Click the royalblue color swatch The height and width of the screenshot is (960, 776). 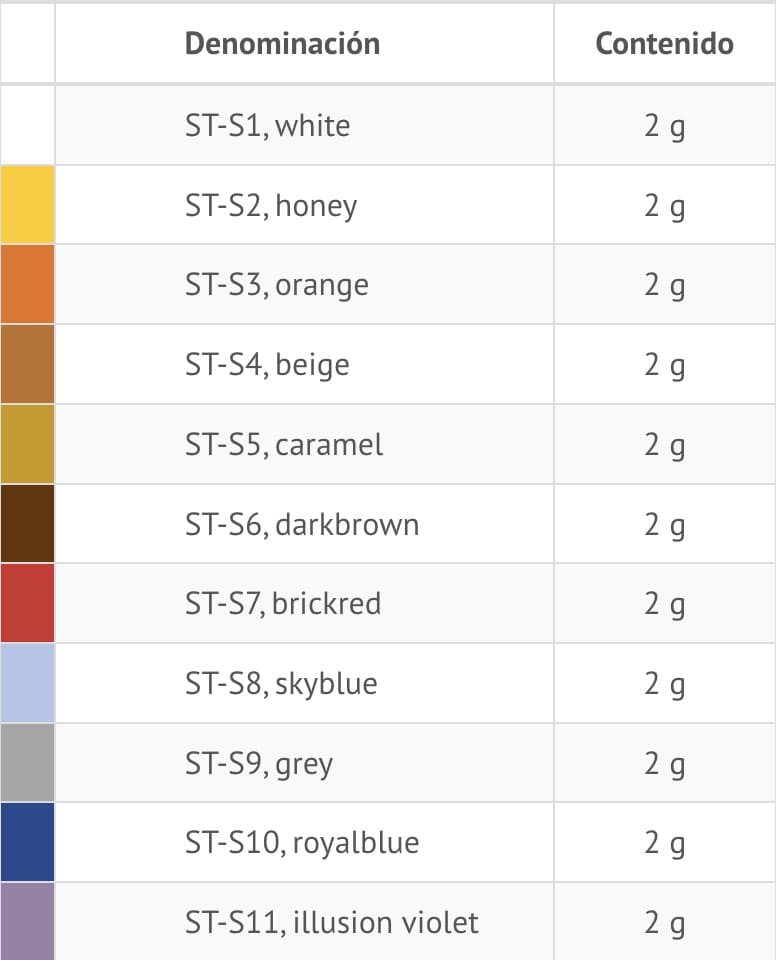(x=27, y=842)
